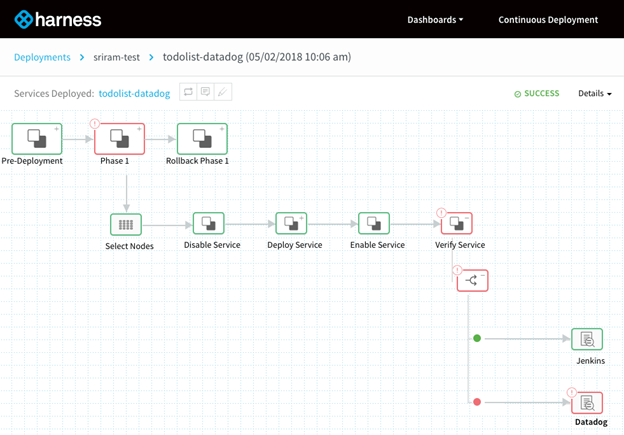Open the Dashboards dropdown menu
624x435 pixels.
(x=435, y=20)
